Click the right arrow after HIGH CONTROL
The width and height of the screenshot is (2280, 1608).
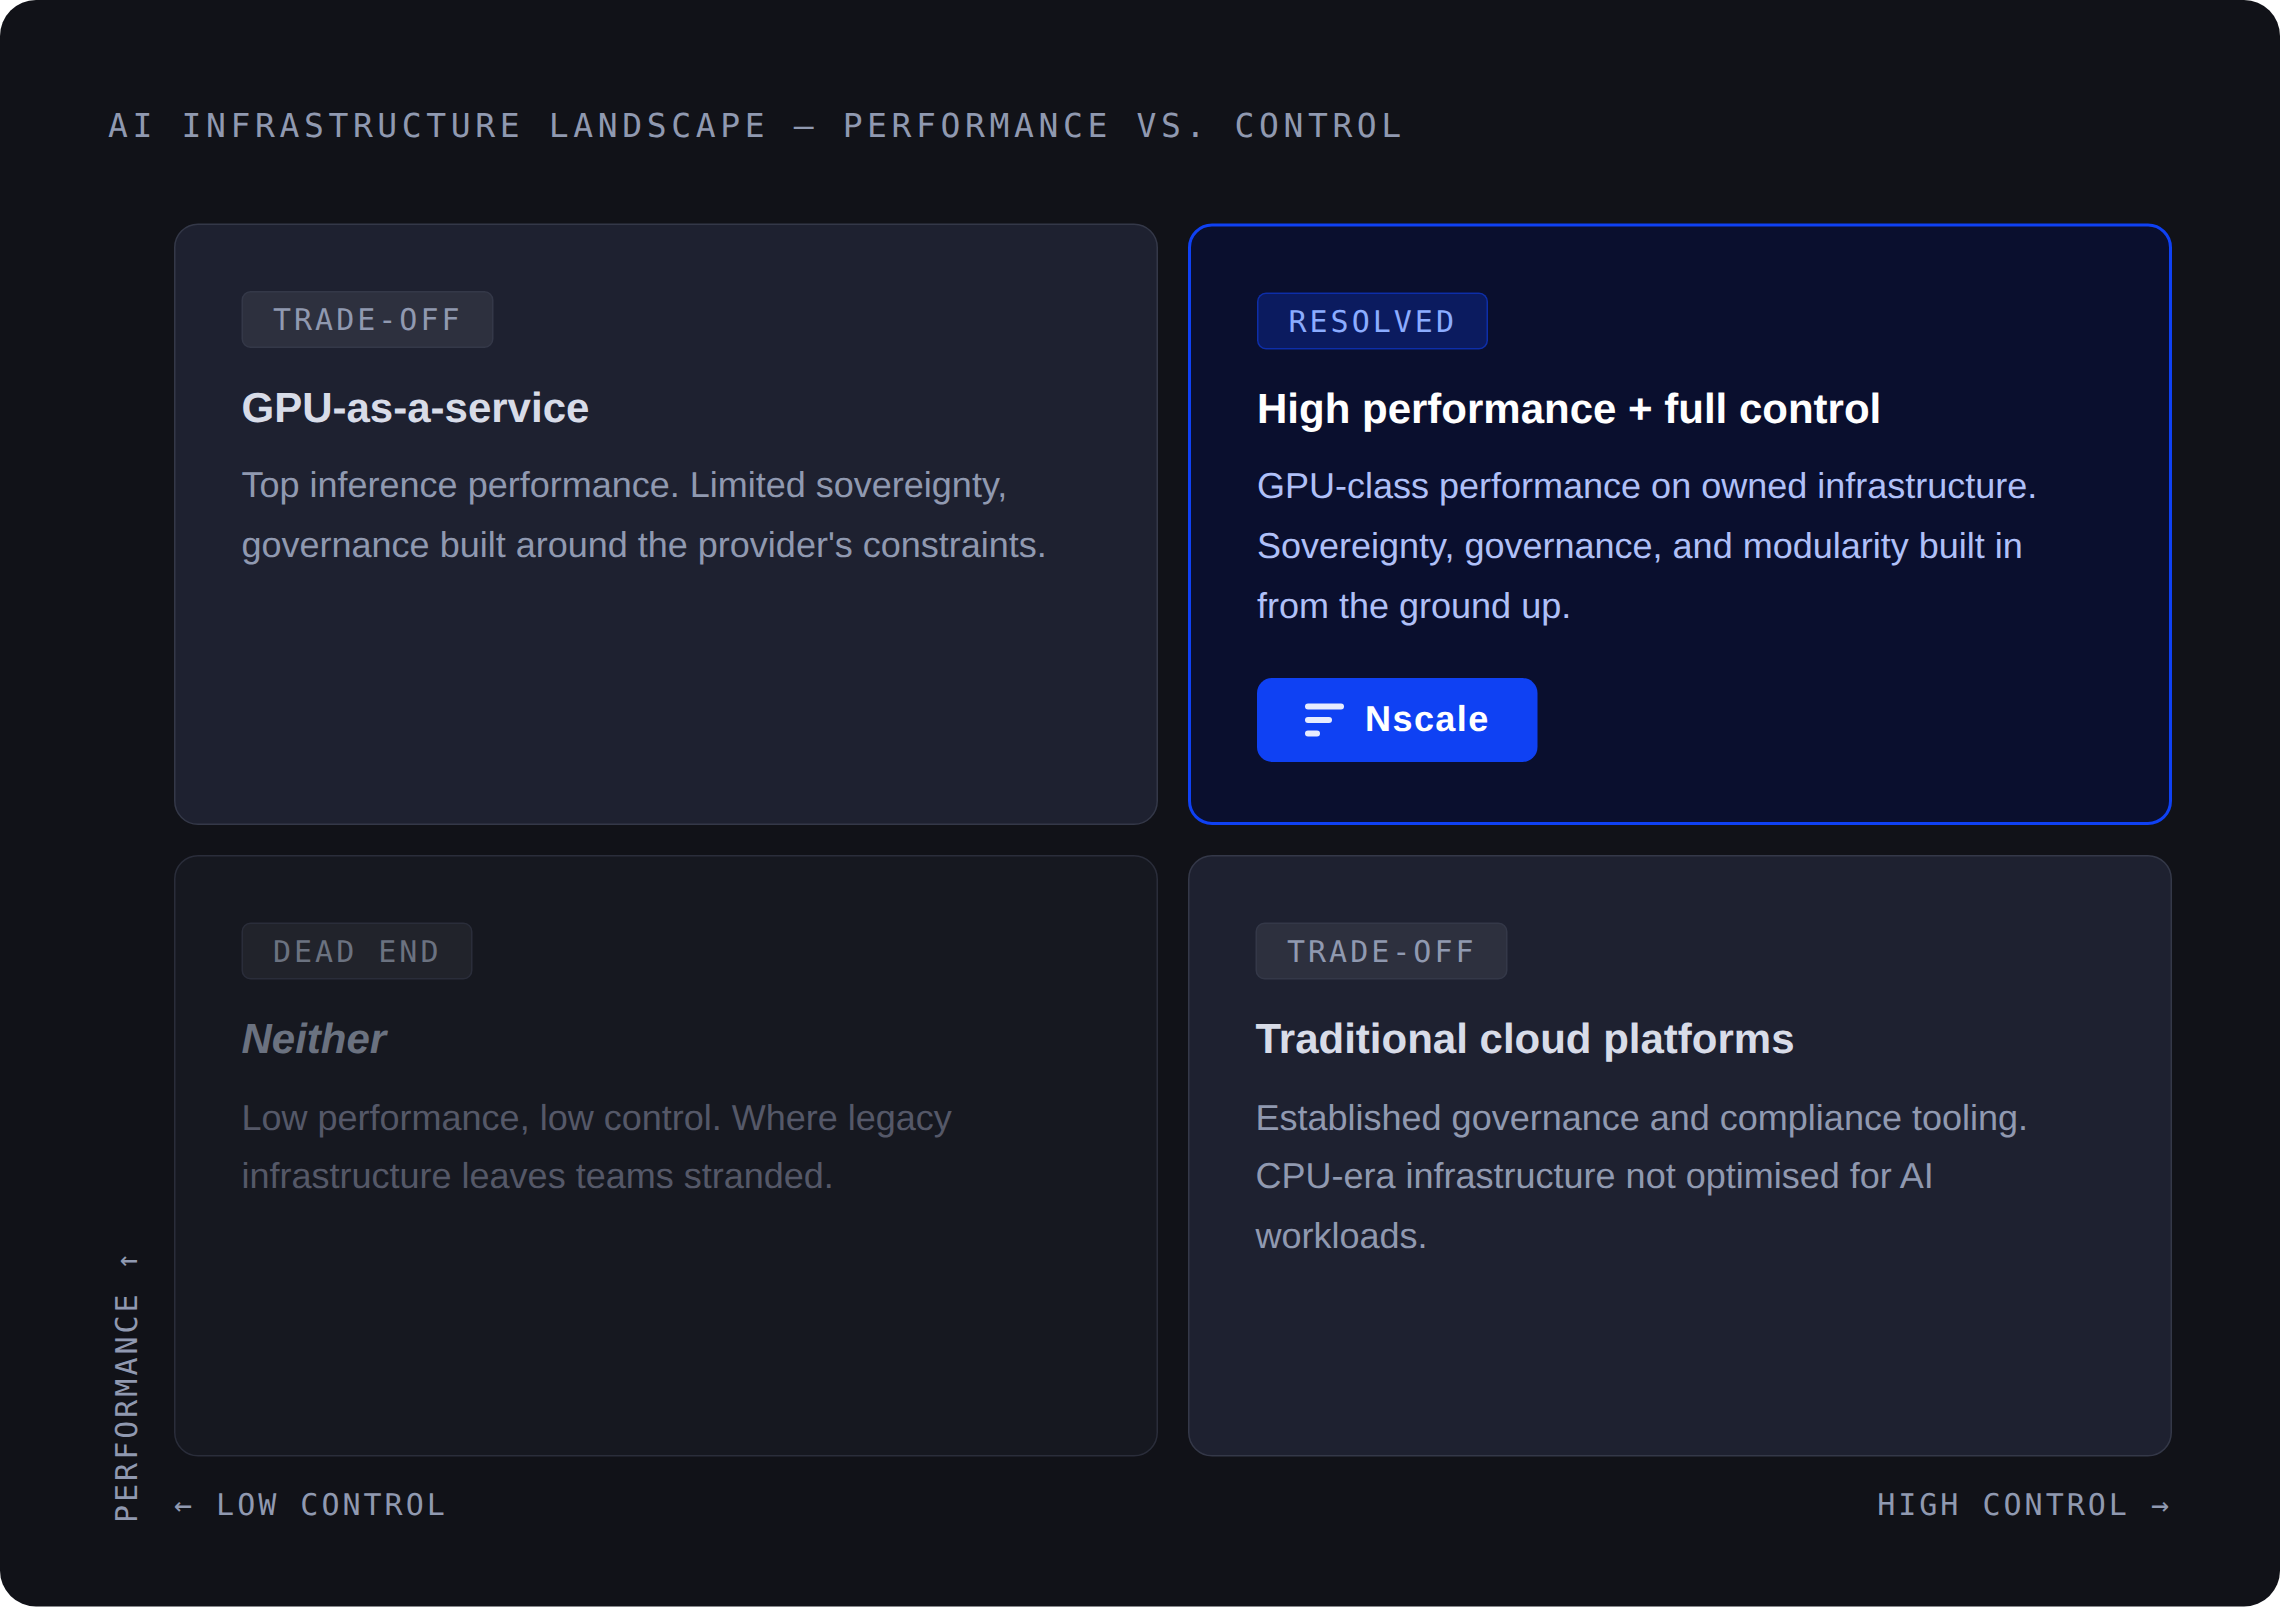tap(2160, 1506)
